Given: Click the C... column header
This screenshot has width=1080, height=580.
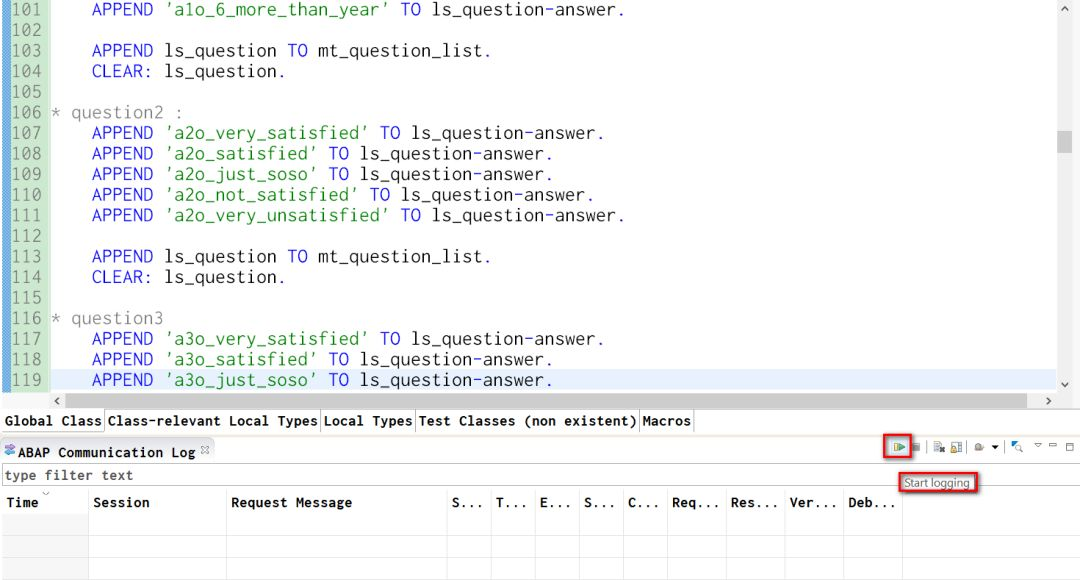Looking at the screenshot, I should pos(645,502).
